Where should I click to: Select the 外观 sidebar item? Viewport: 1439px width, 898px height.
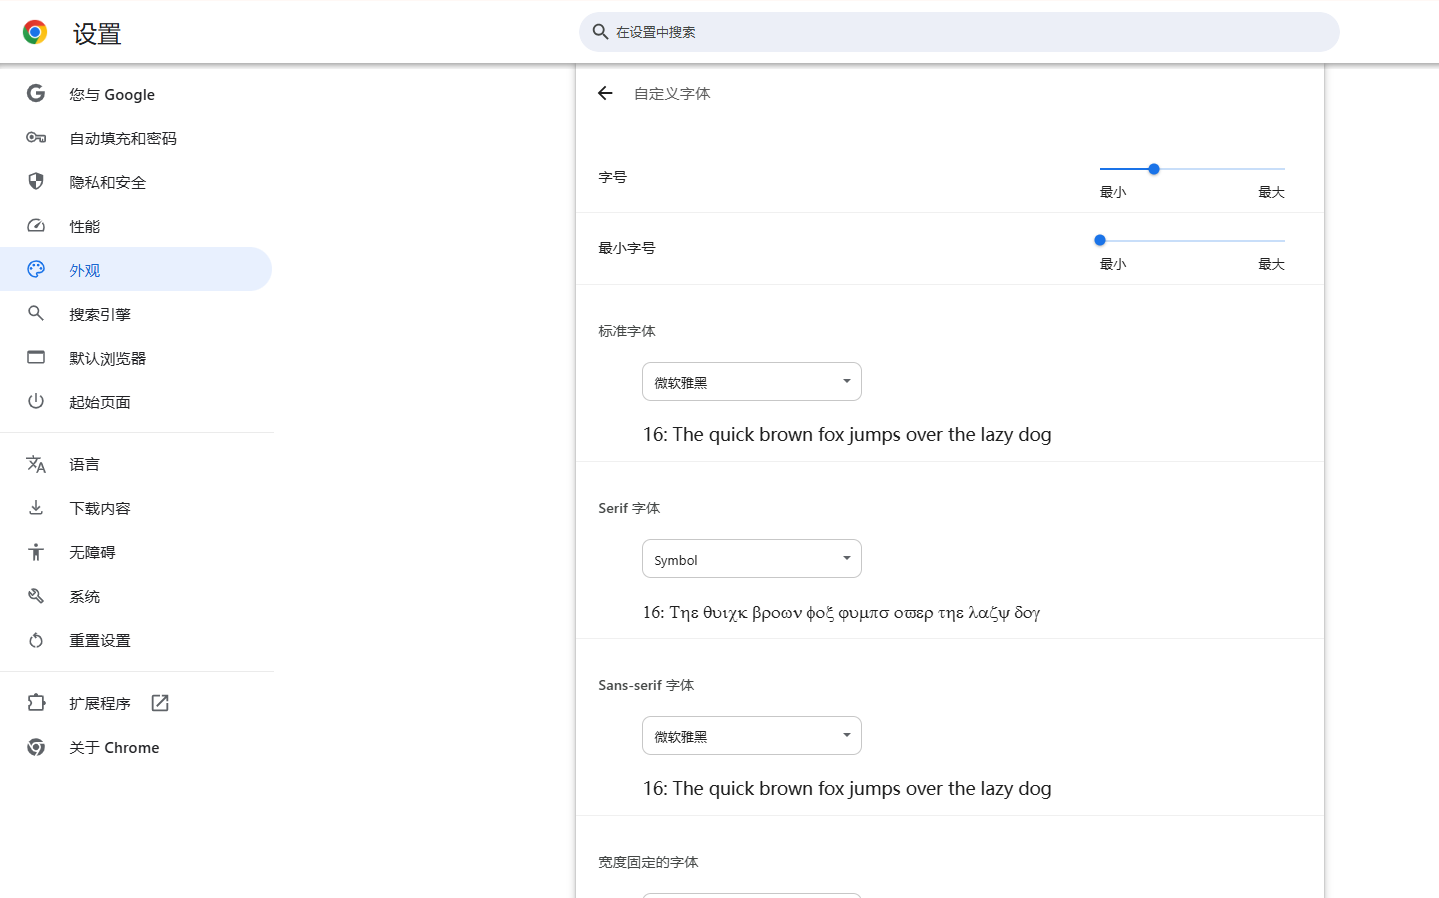pos(136,270)
